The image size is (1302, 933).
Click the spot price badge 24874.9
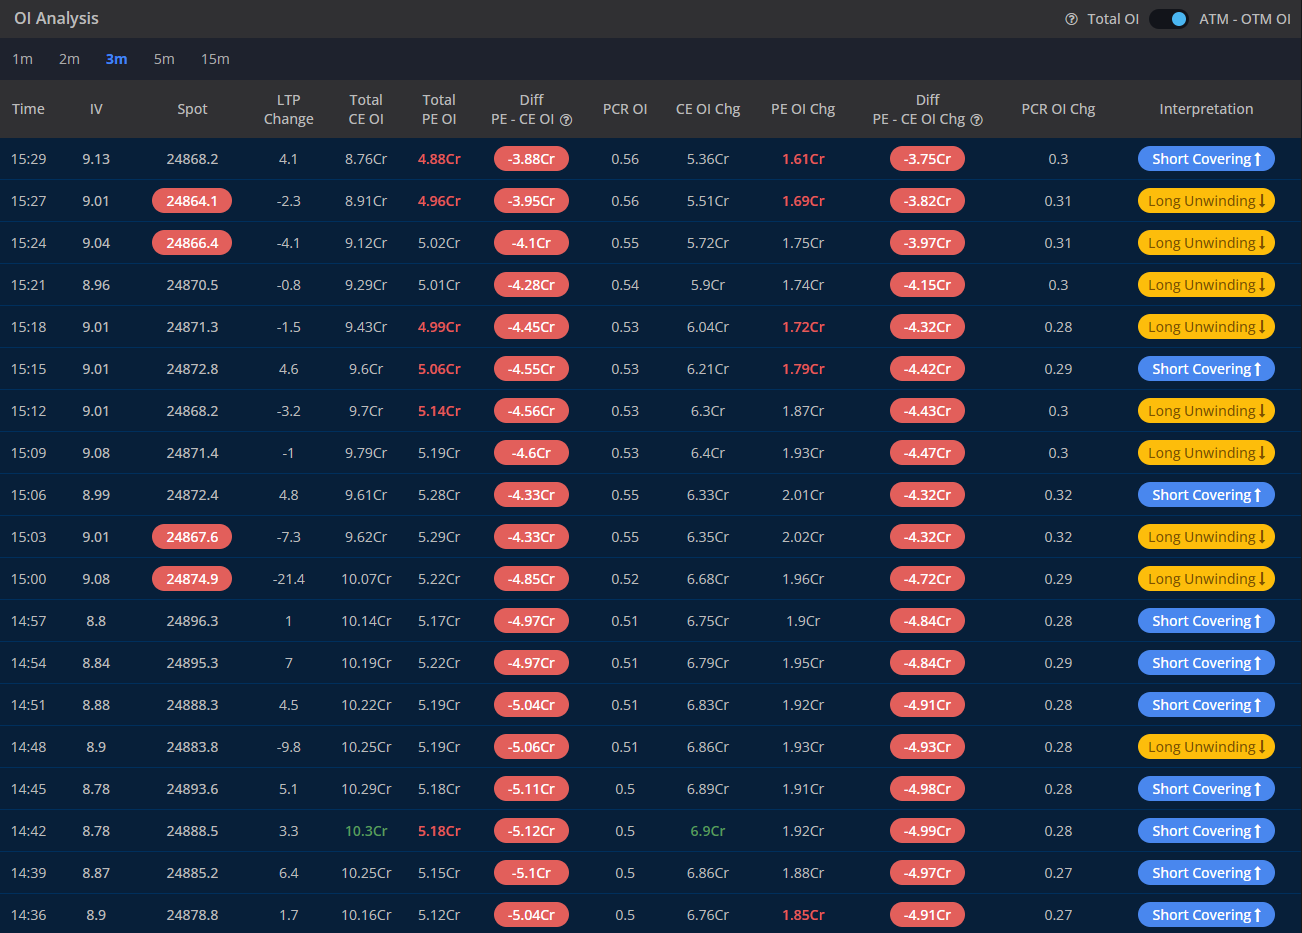[192, 578]
